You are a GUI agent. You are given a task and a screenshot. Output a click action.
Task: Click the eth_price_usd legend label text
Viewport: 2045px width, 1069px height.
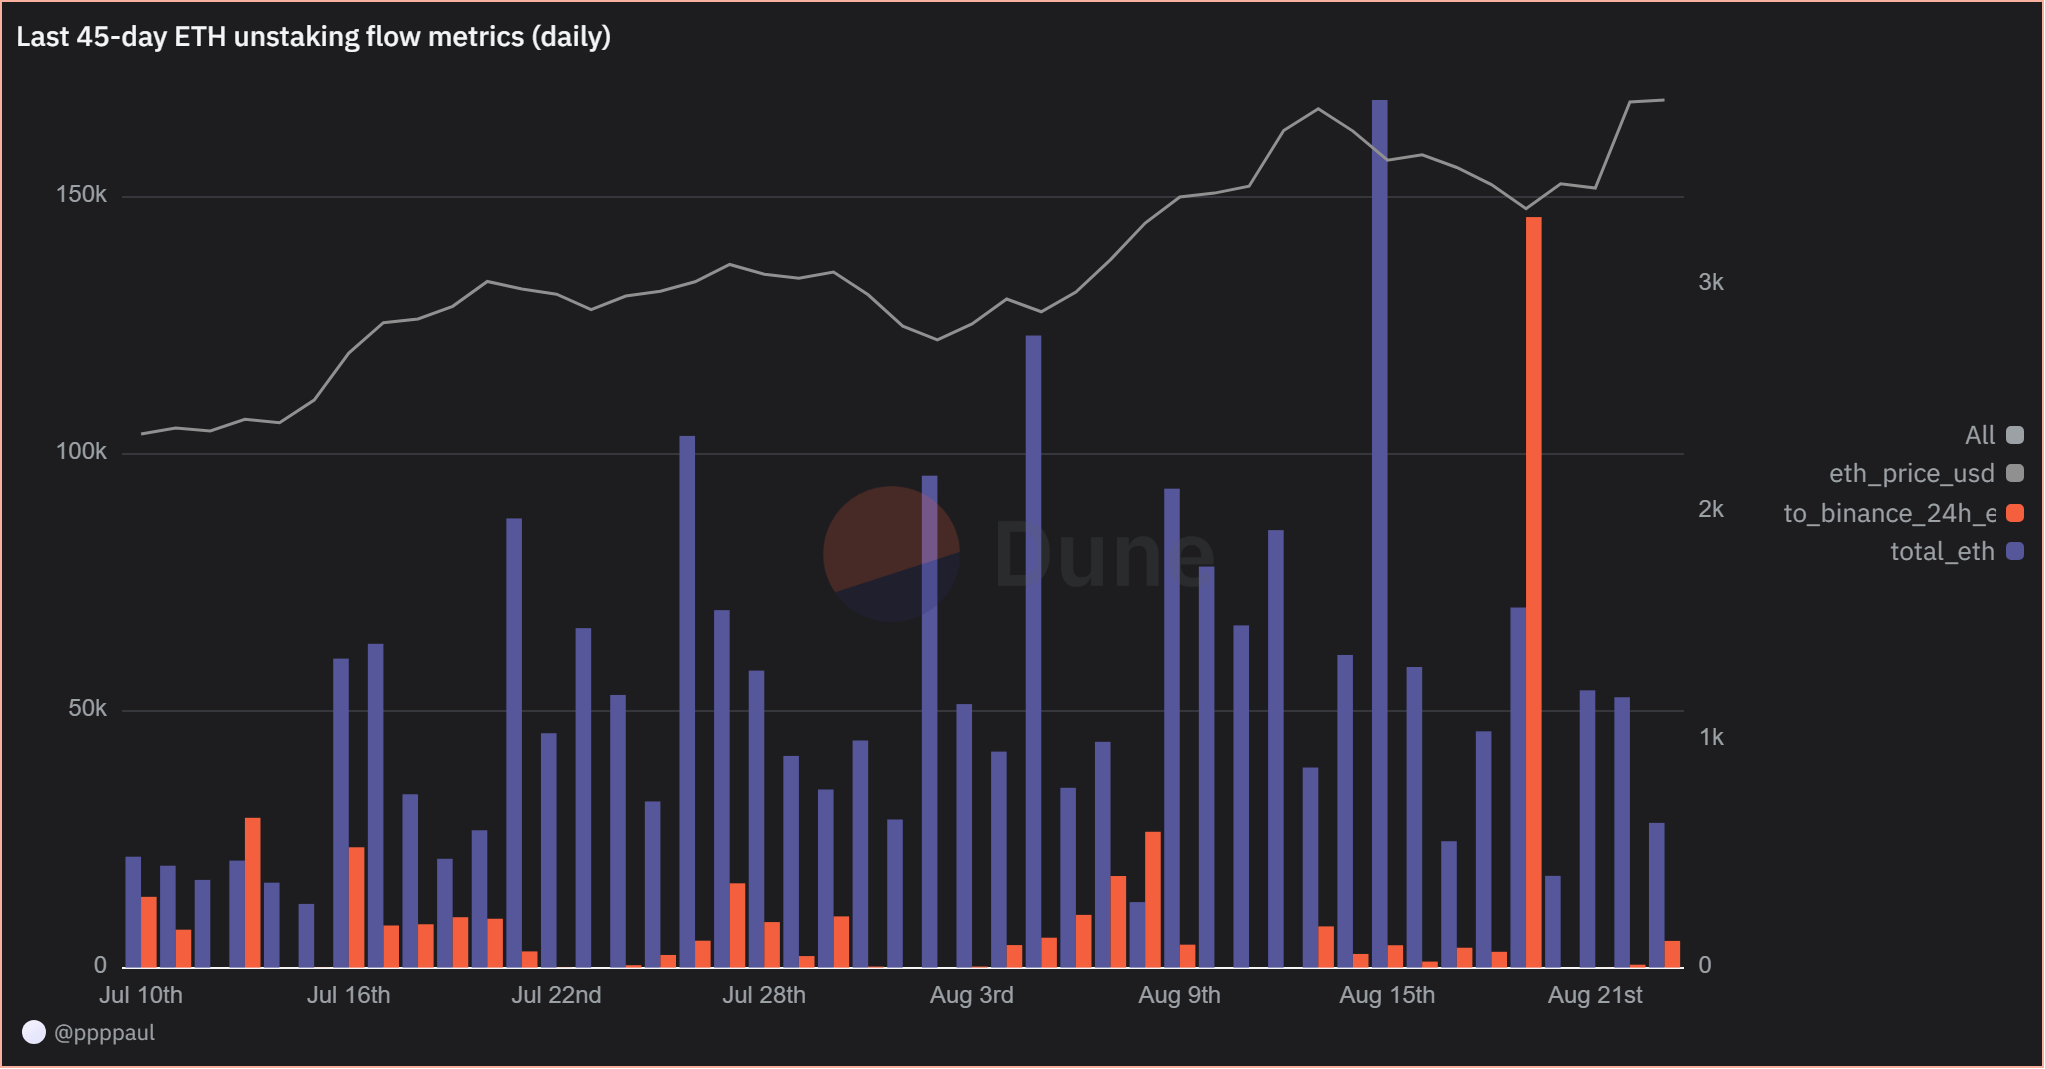tap(1912, 473)
